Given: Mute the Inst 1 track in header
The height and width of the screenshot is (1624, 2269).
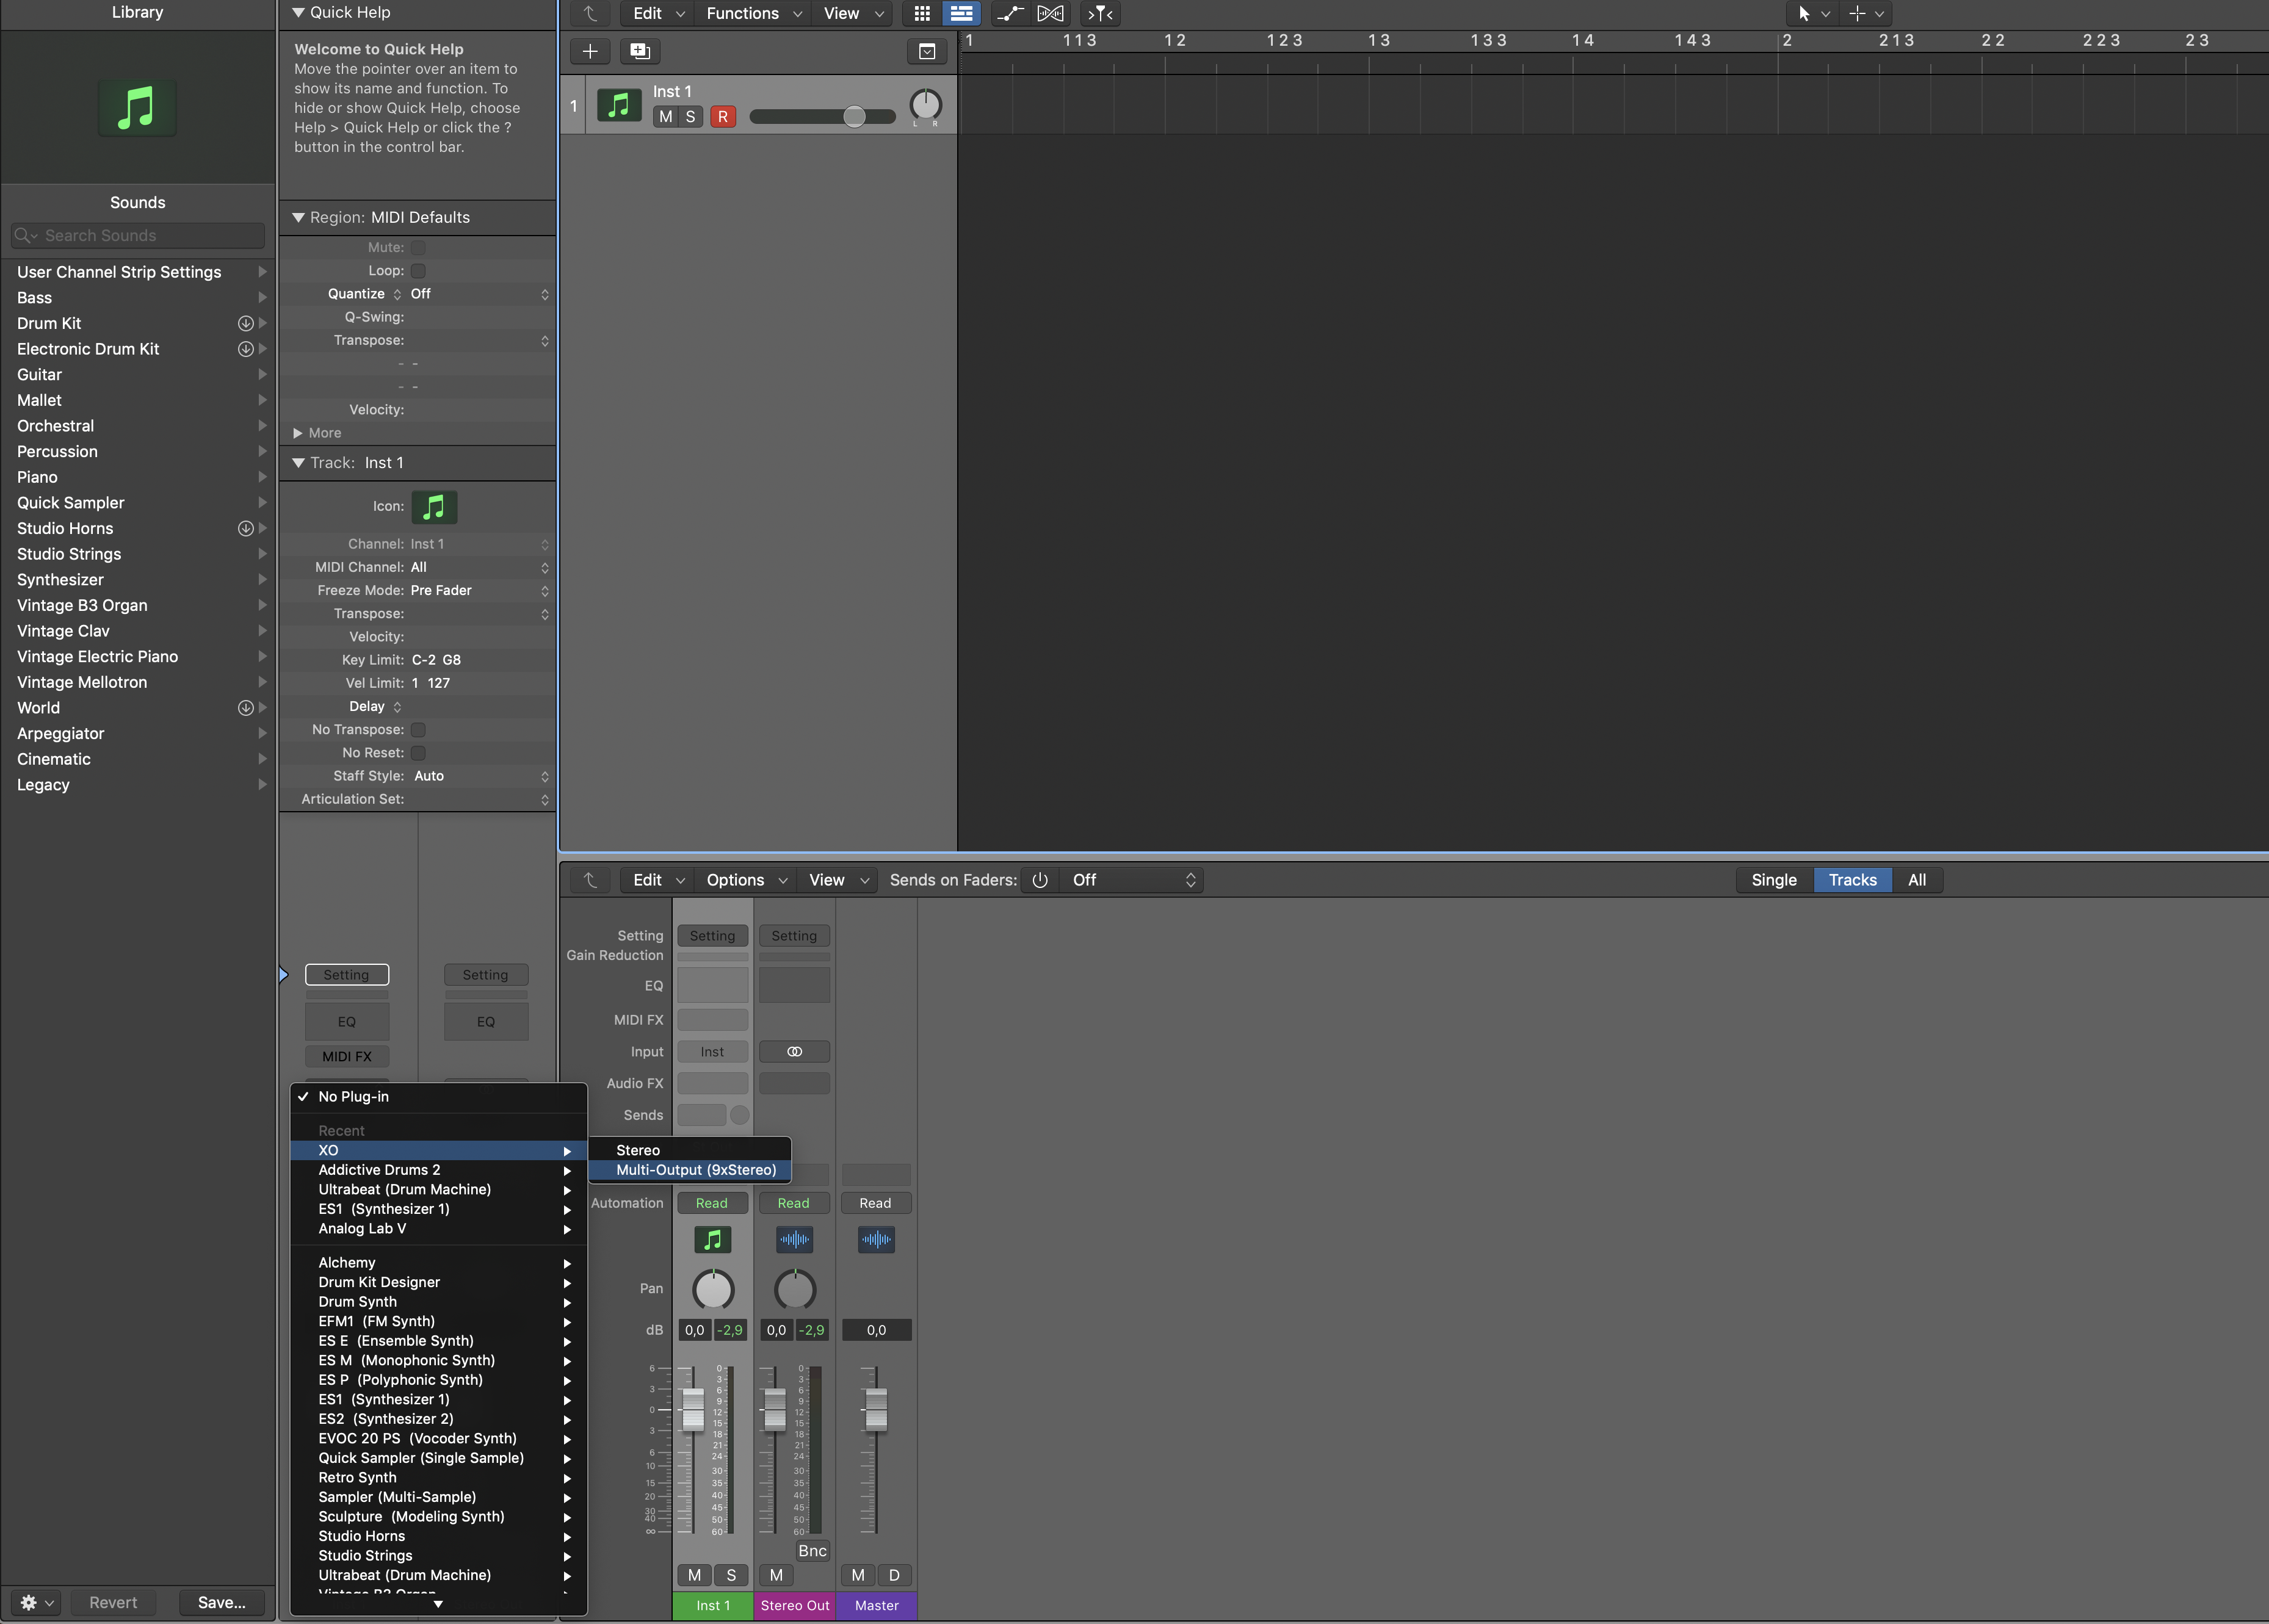Looking at the screenshot, I should pos(665,117).
